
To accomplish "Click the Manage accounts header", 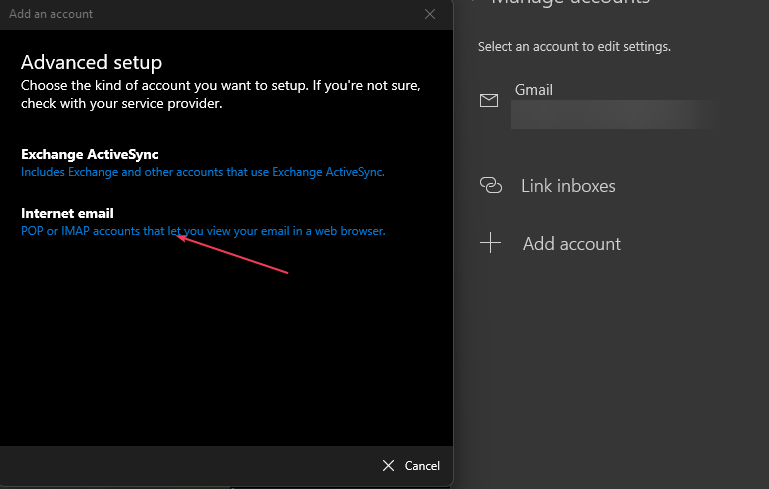I will [x=570, y=3].
